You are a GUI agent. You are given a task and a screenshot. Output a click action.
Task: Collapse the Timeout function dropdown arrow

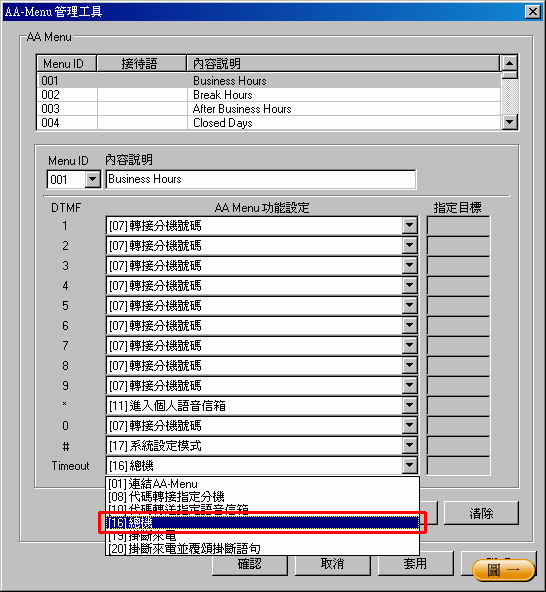point(409,466)
